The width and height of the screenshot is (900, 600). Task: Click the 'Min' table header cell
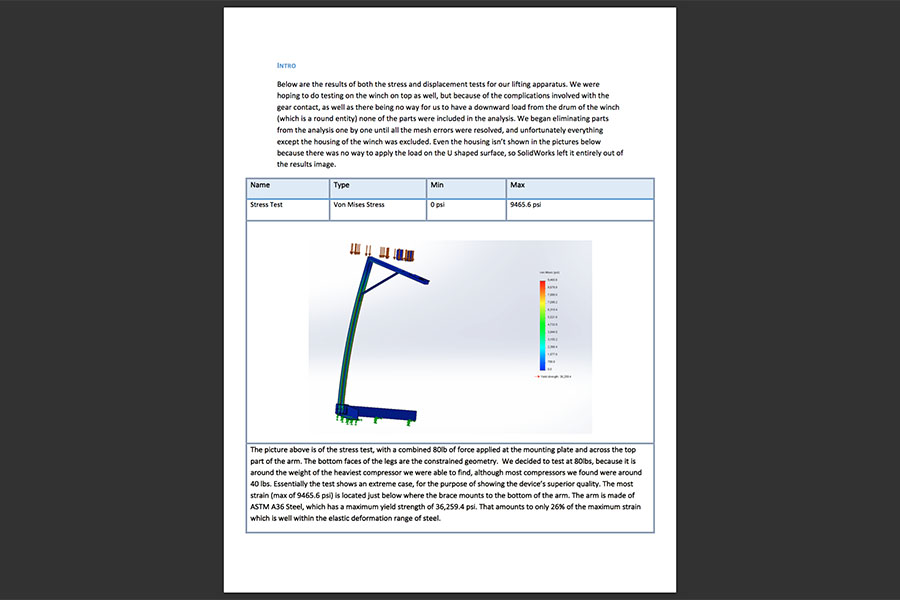466,188
